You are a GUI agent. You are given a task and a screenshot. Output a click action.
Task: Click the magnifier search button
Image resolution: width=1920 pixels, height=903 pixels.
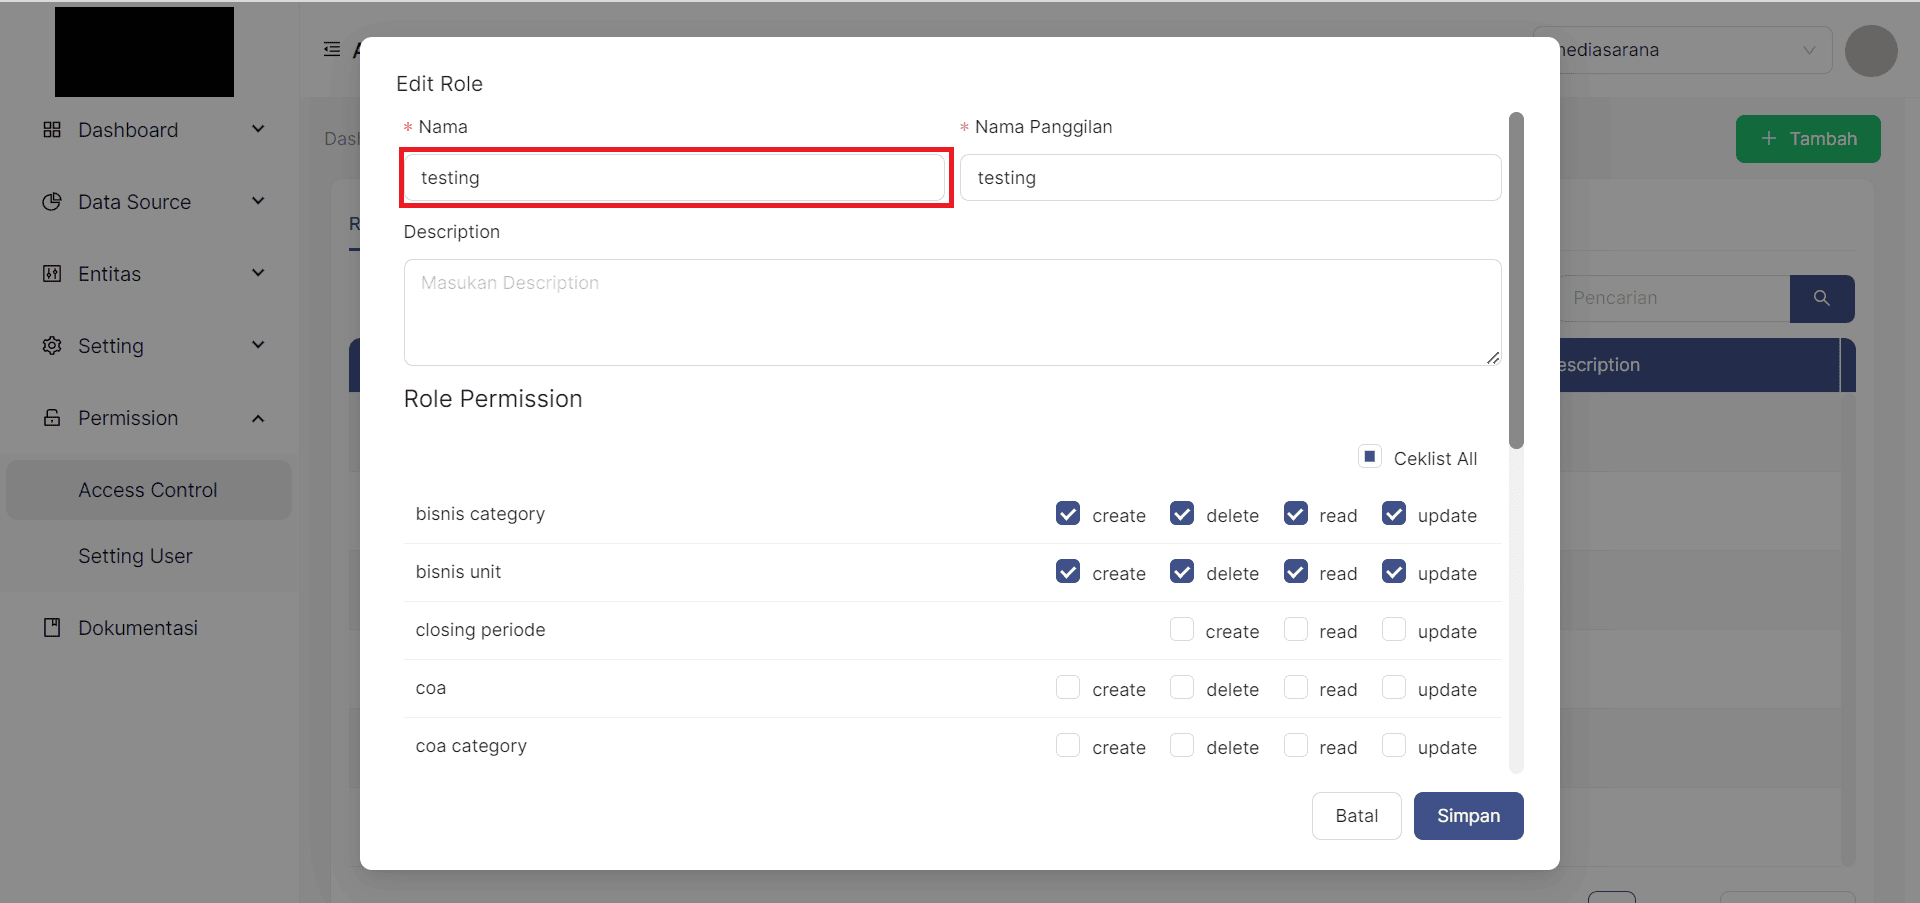pyautogui.click(x=1821, y=298)
